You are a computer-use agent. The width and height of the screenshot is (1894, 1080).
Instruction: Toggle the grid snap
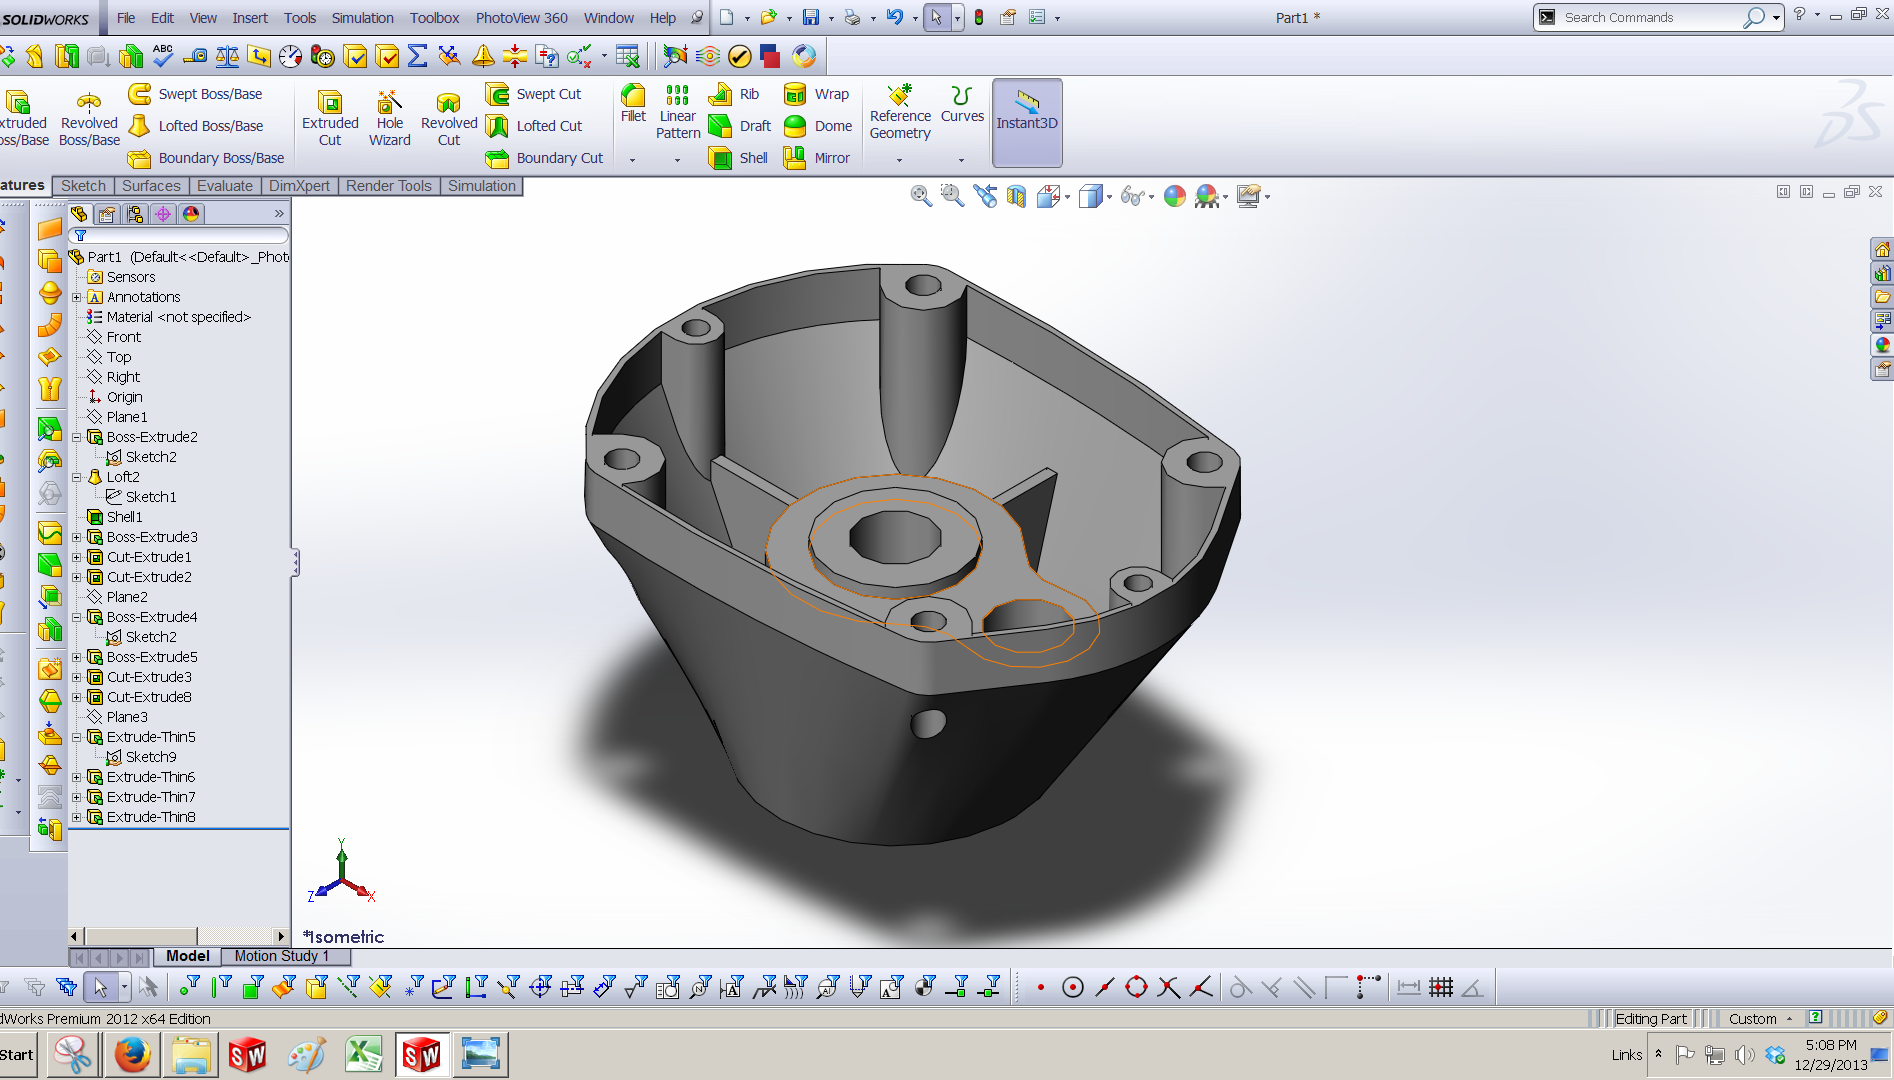[1441, 988]
